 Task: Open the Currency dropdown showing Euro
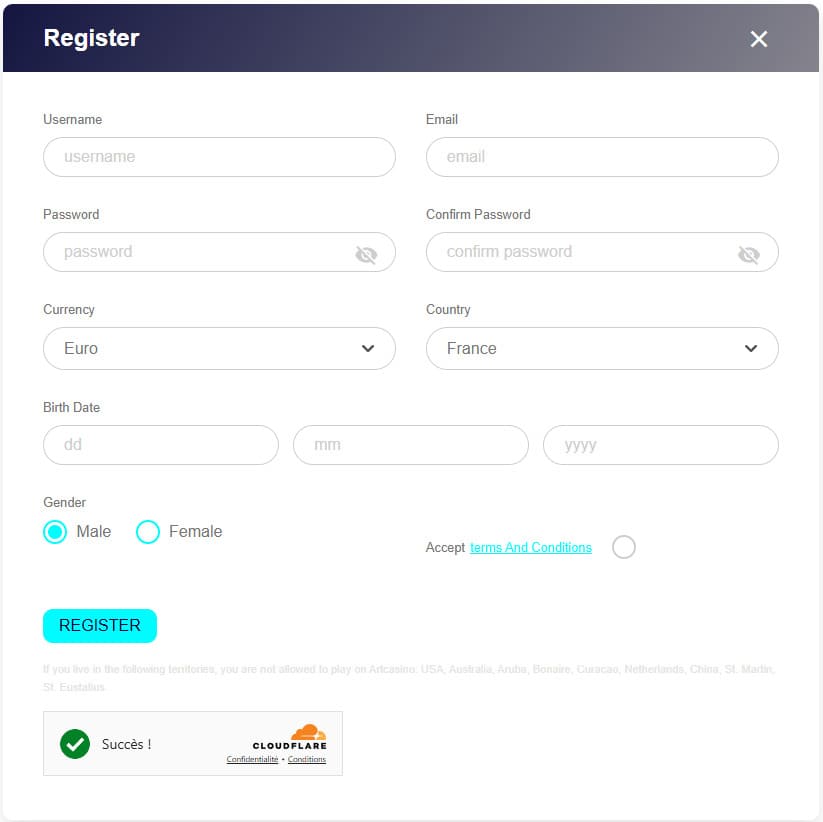pyautogui.click(x=219, y=349)
